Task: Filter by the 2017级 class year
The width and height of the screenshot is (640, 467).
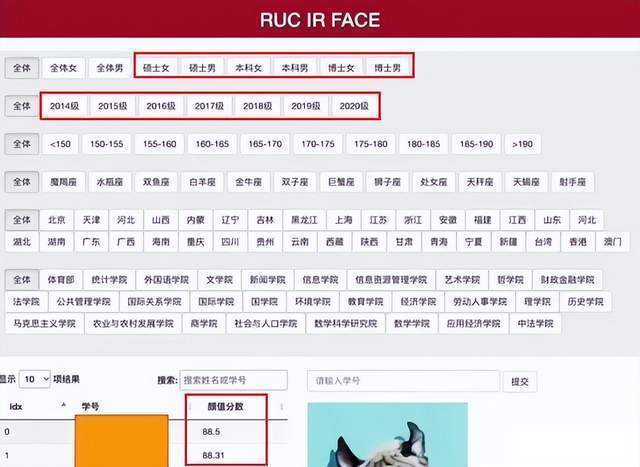Action: (x=209, y=106)
